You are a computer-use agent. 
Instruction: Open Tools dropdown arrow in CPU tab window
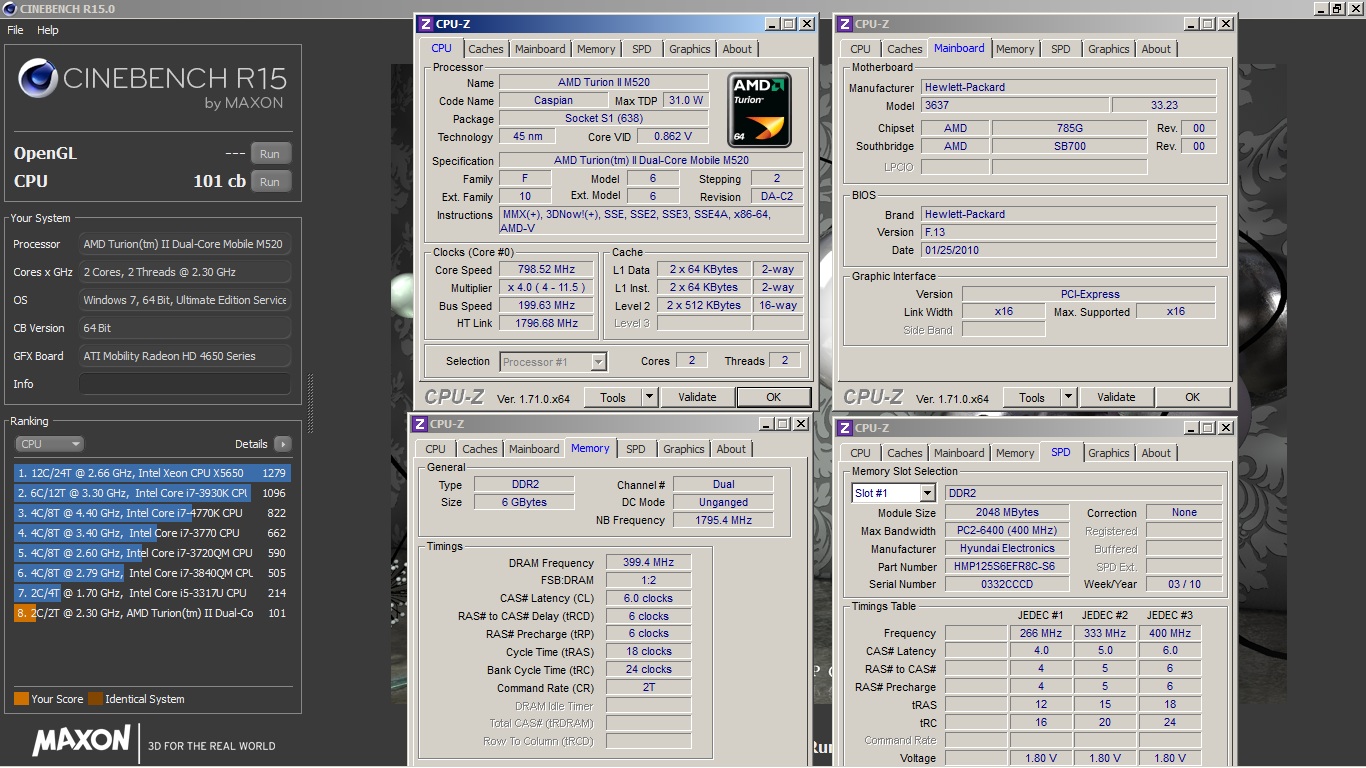[x=649, y=397]
